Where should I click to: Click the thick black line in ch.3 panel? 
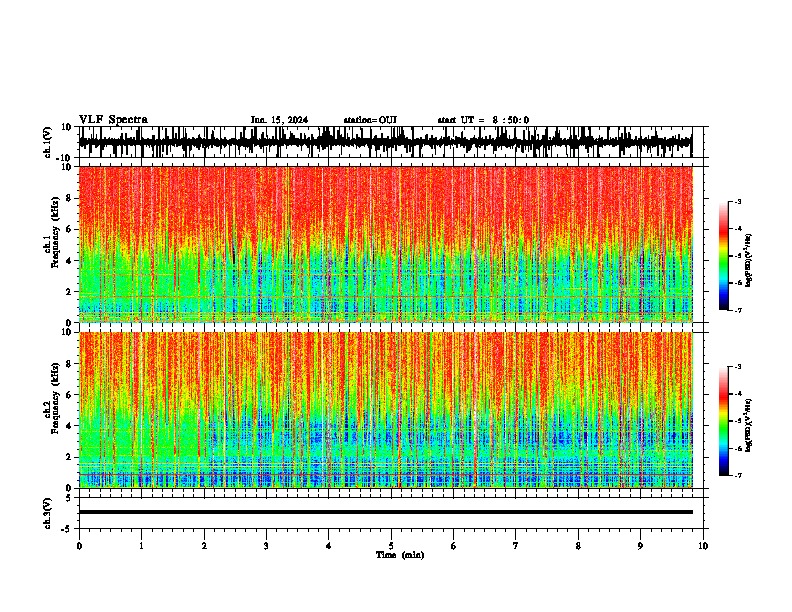tap(385, 512)
